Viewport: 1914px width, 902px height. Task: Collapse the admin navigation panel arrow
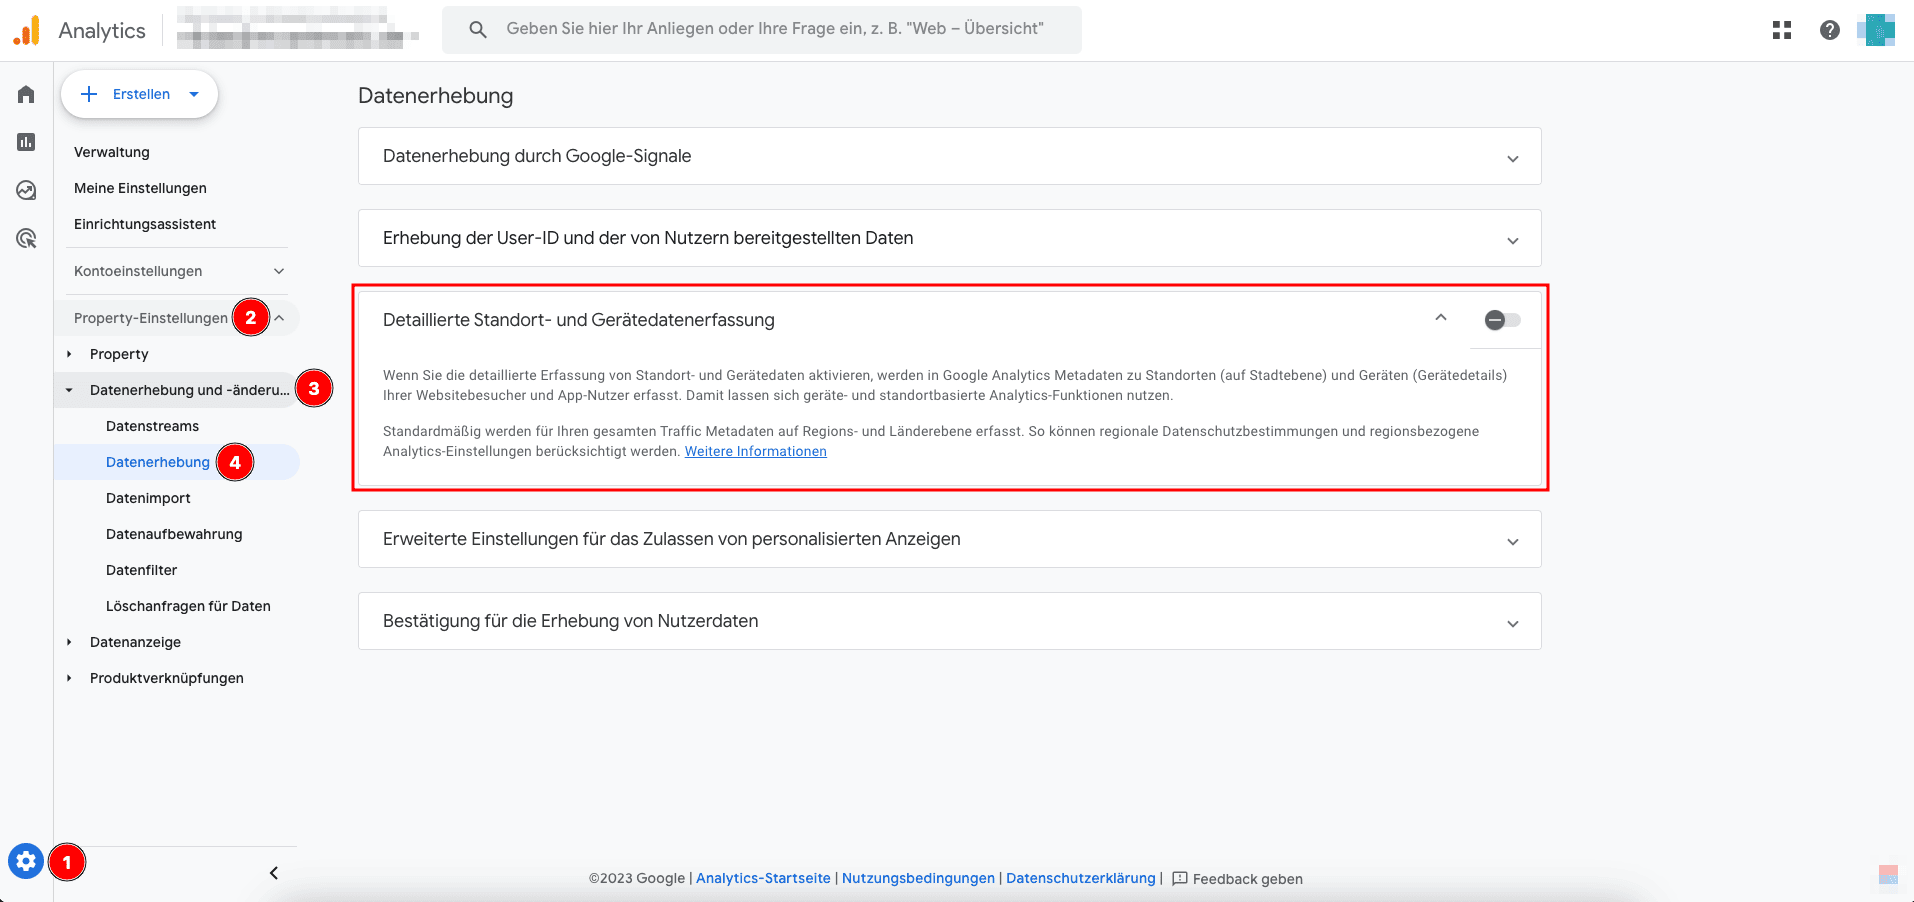click(x=274, y=873)
